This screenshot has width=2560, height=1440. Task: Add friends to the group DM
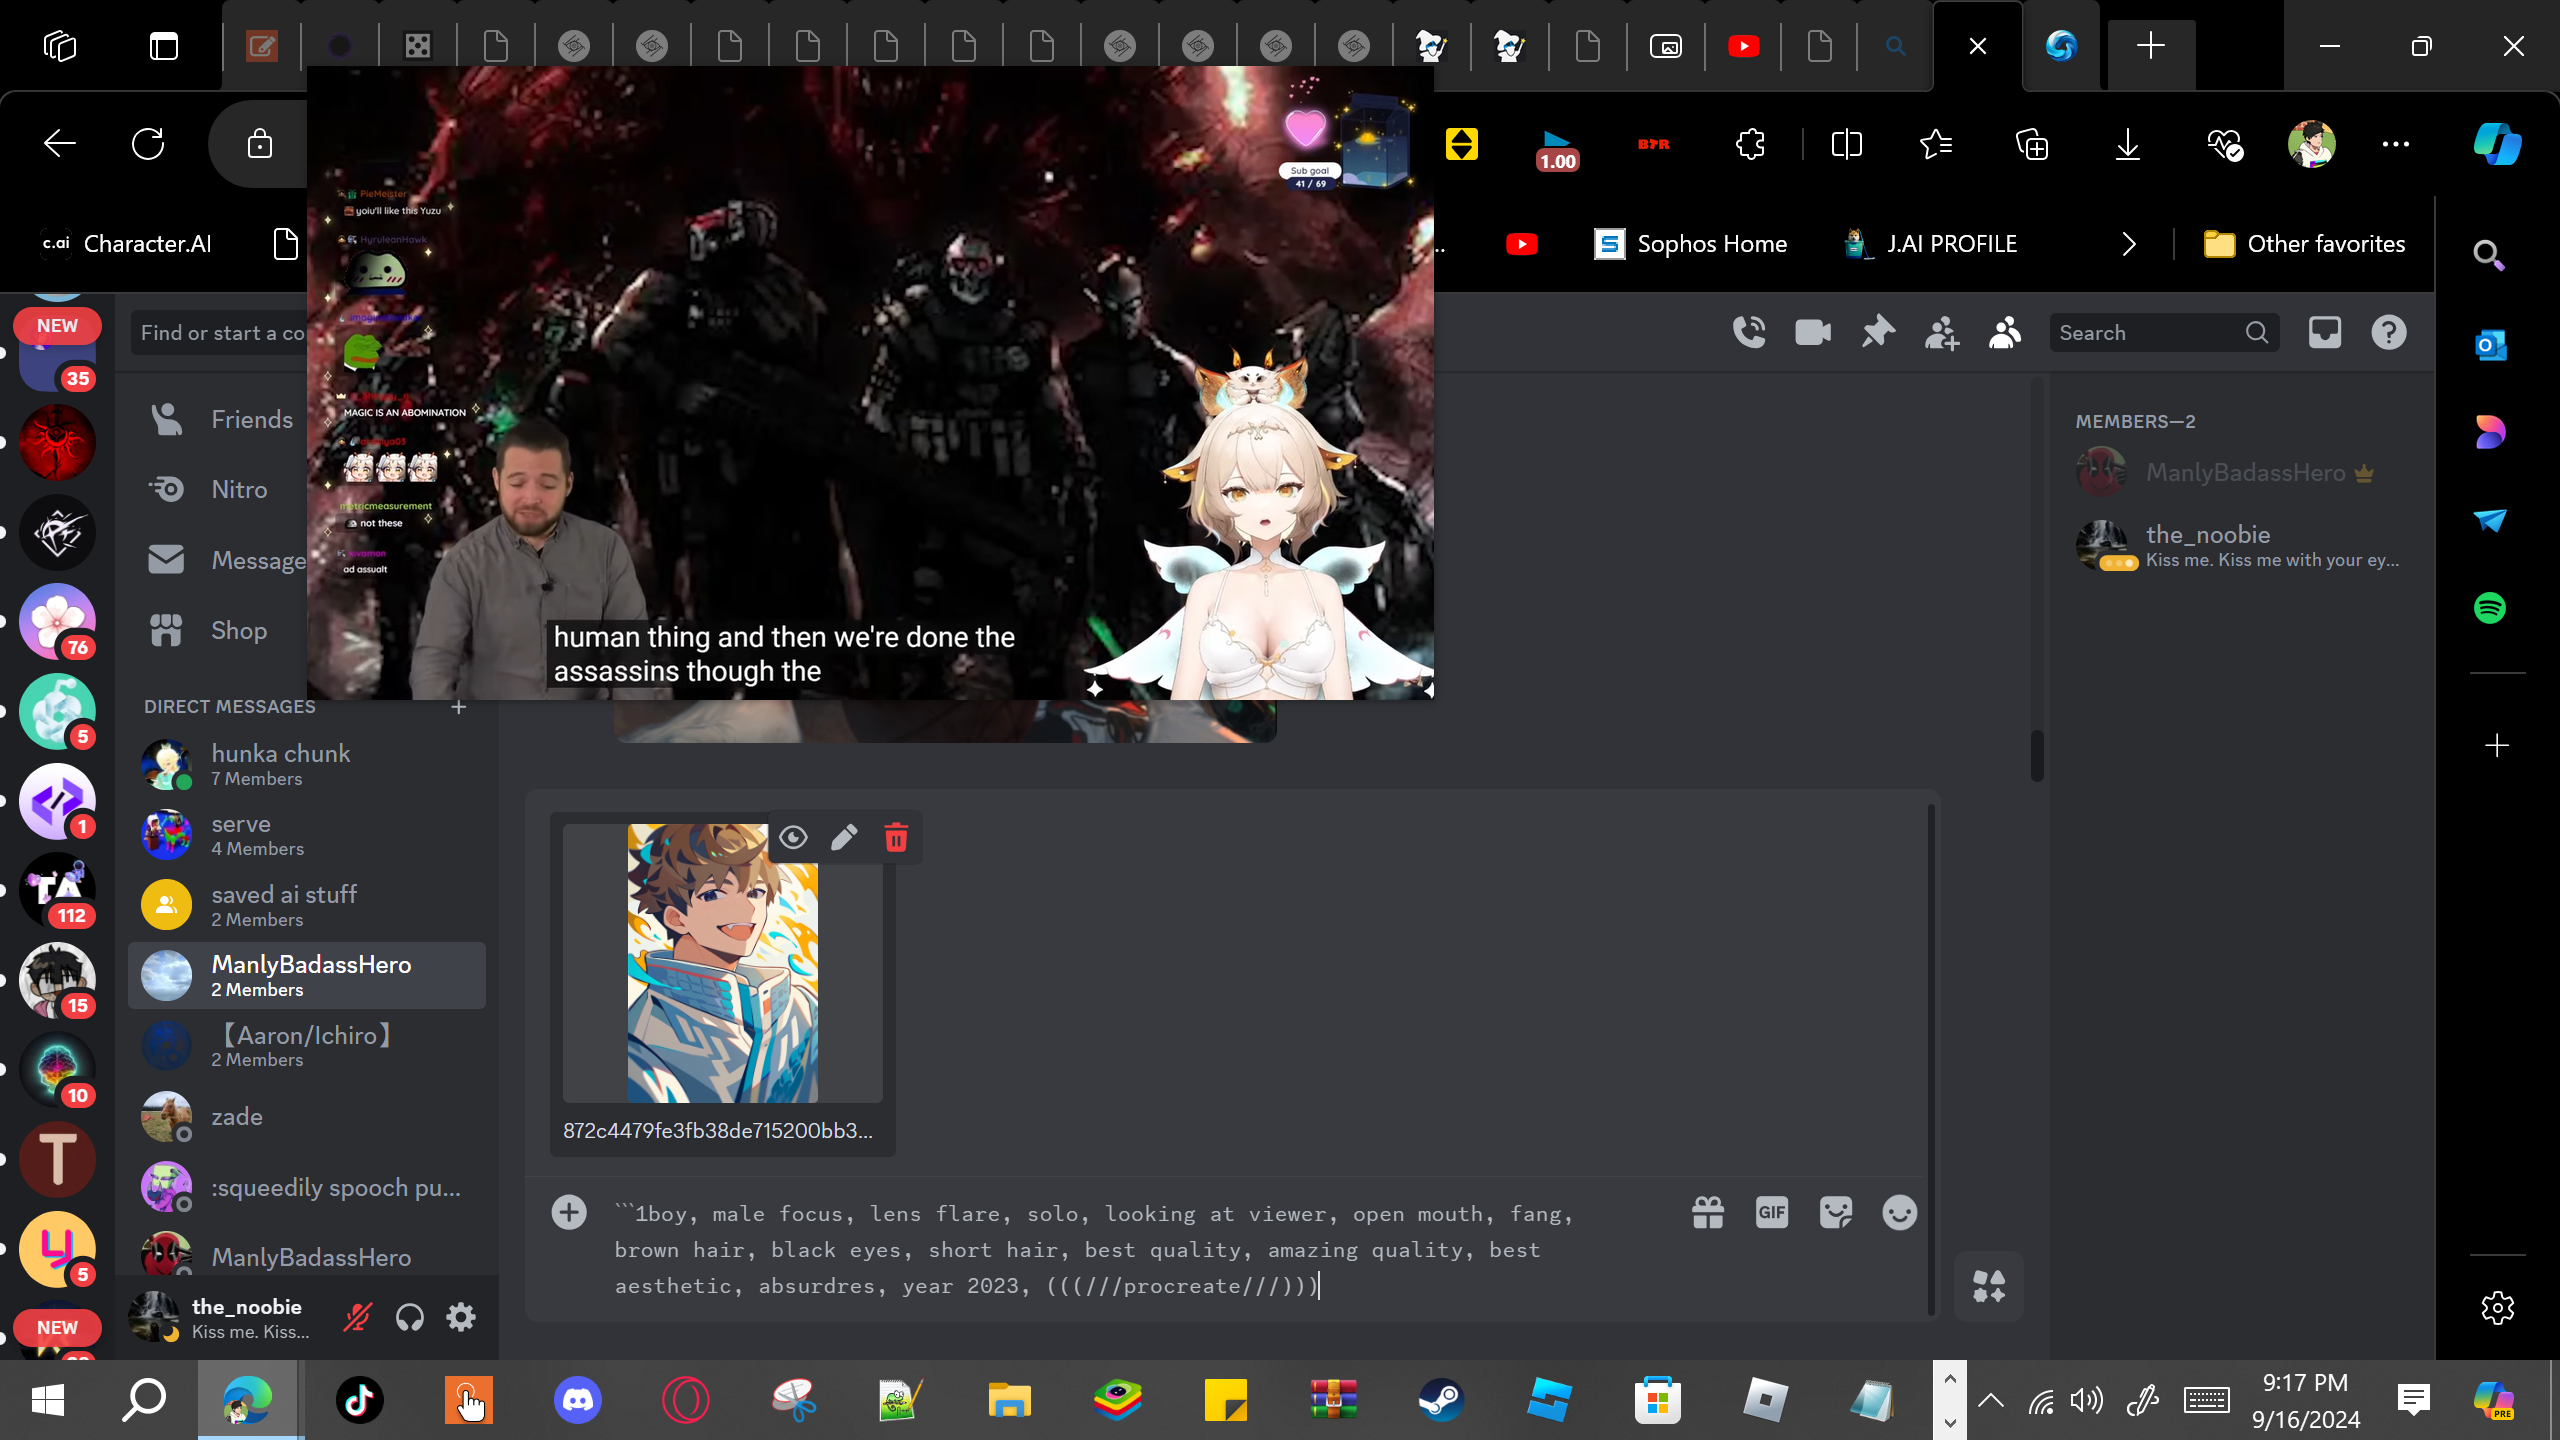[x=1942, y=333]
